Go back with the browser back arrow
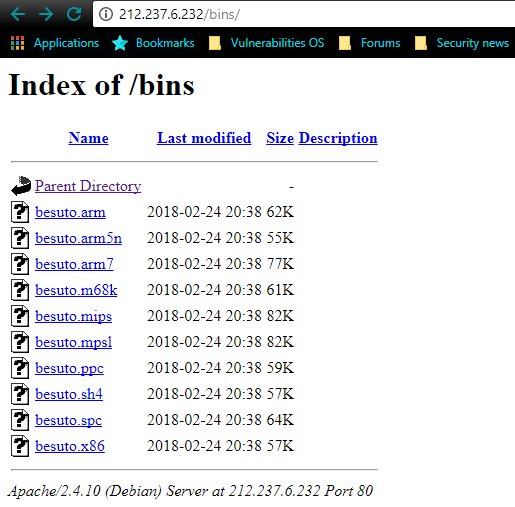This screenshot has width=515, height=507. [18, 14]
